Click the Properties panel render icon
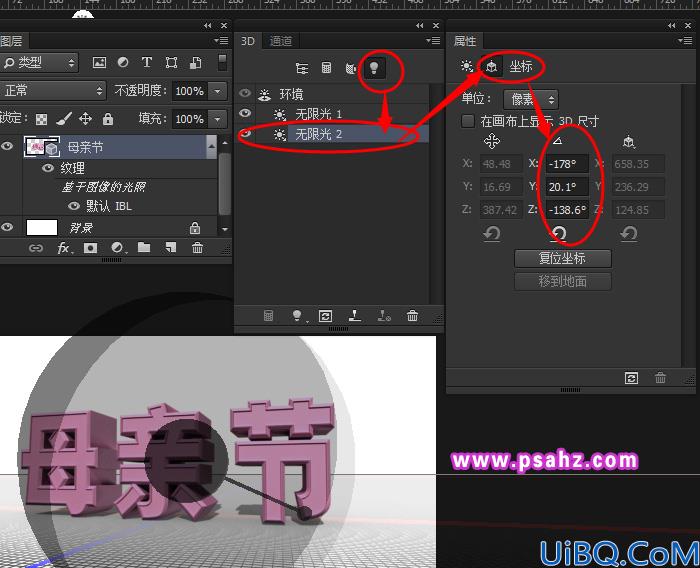Screen dimensions: 700x568 click(631, 378)
